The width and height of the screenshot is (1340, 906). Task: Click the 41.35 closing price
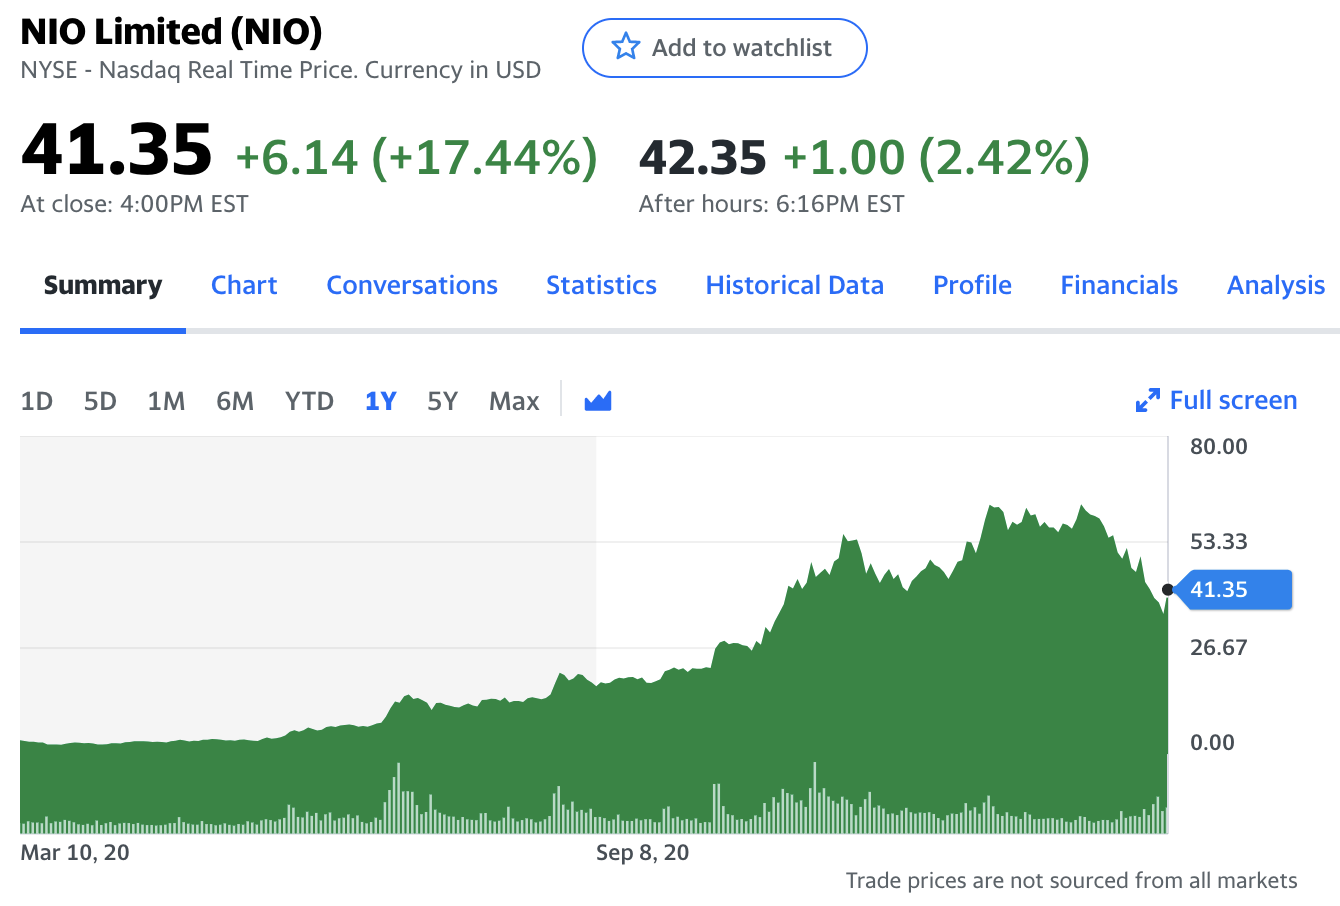[116, 149]
